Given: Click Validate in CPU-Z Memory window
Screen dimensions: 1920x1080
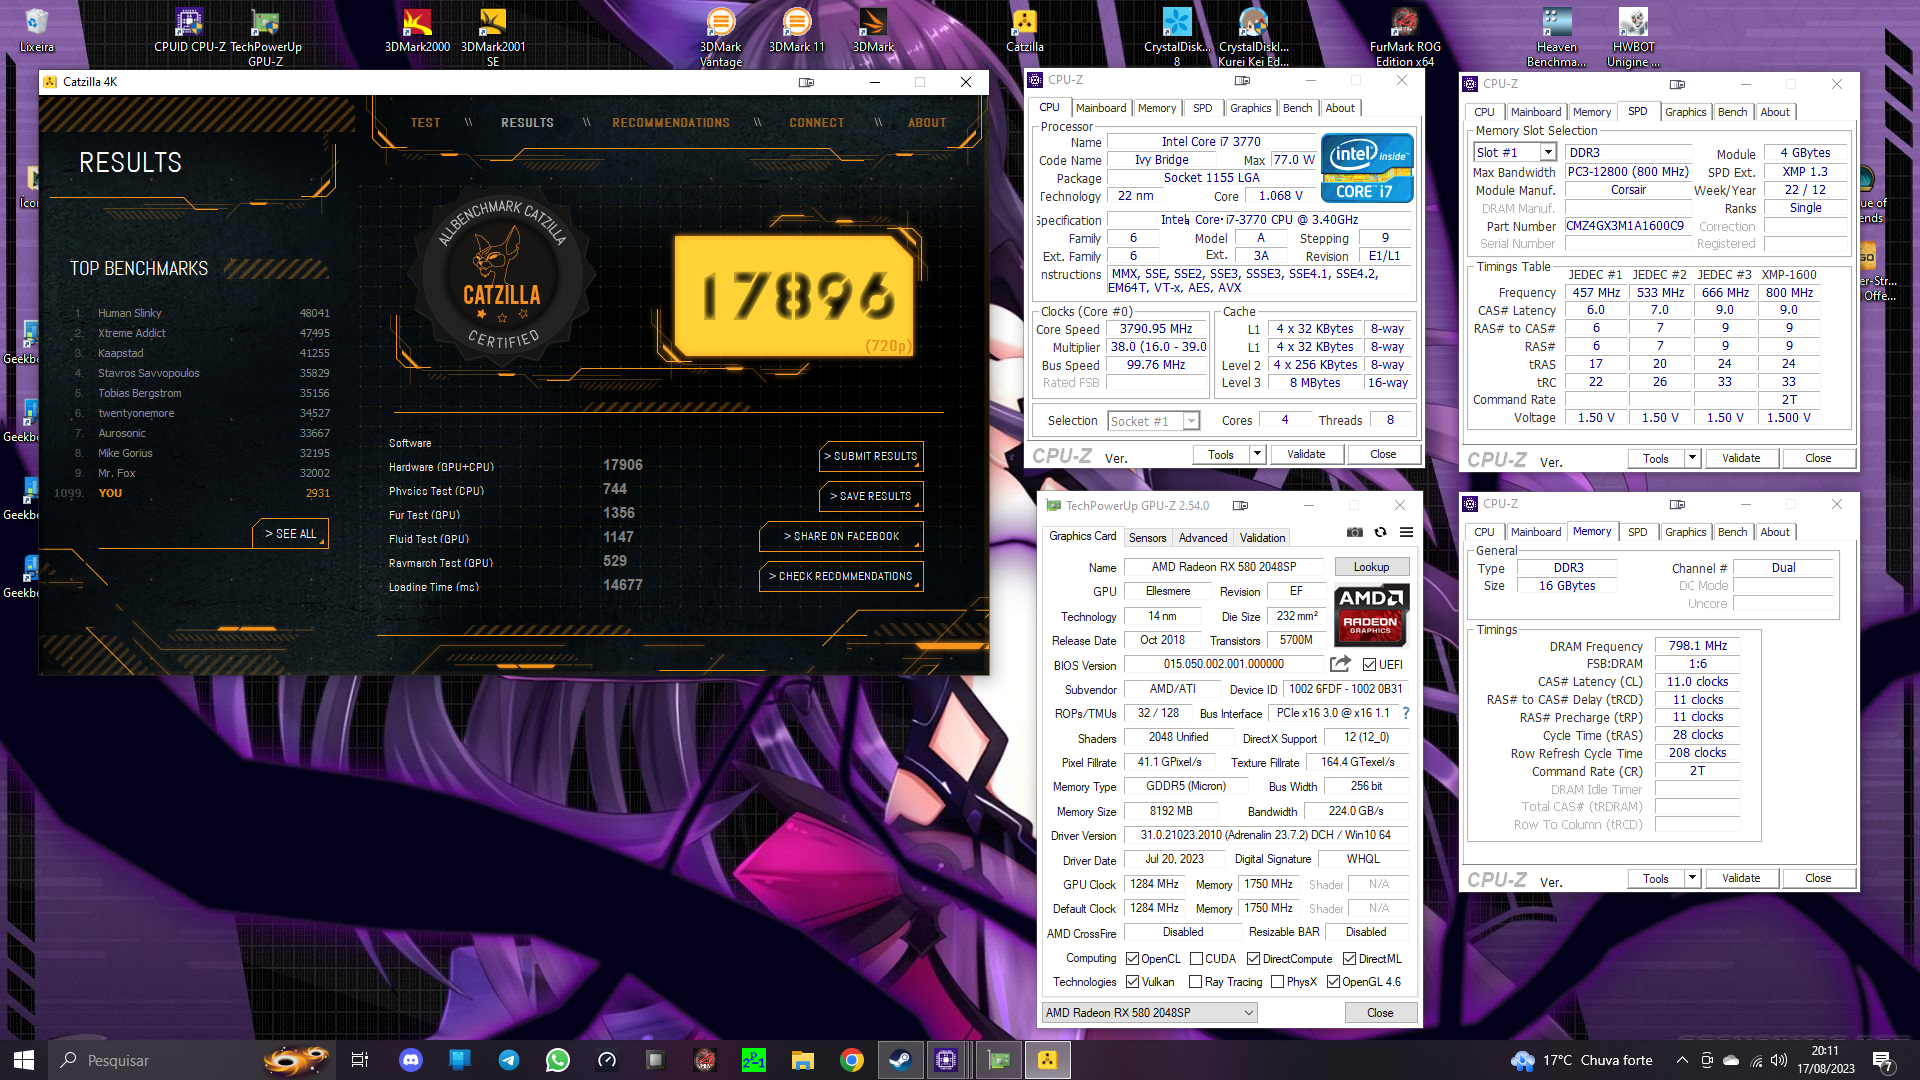Looking at the screenshot, I should [x=1741, y=878].
